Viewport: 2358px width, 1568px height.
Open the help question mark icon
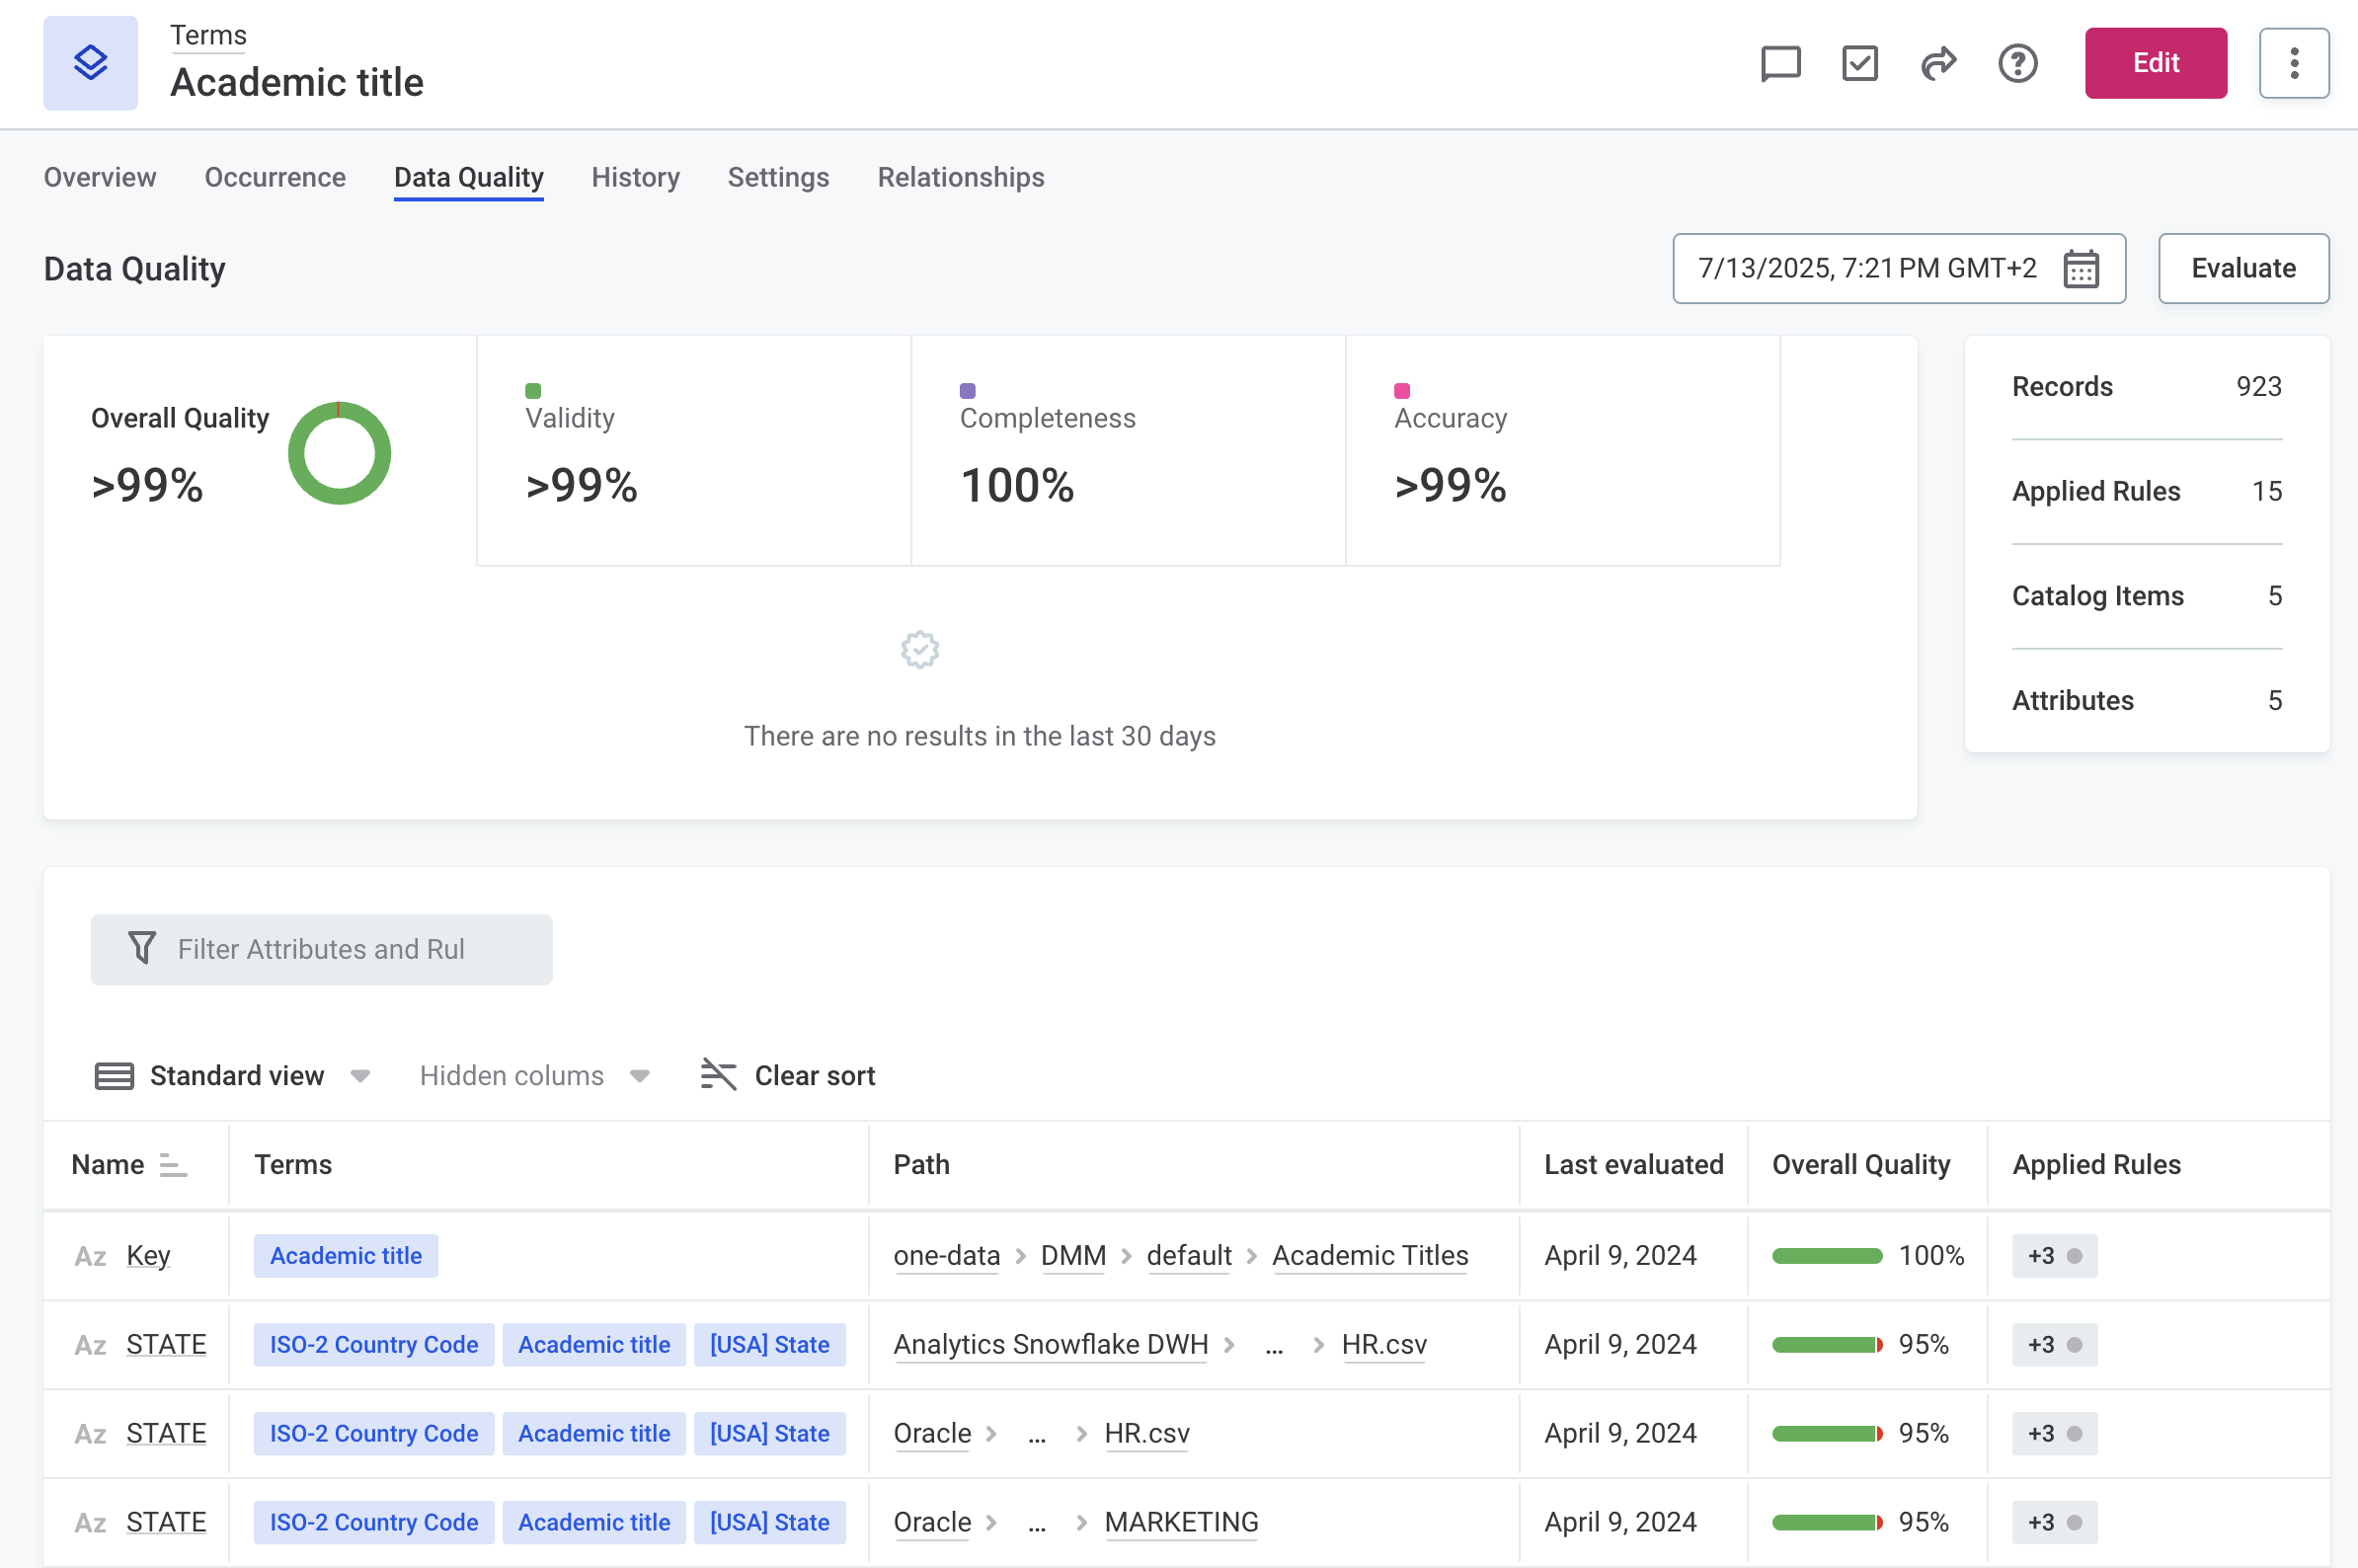click(x=2017, y=63)
